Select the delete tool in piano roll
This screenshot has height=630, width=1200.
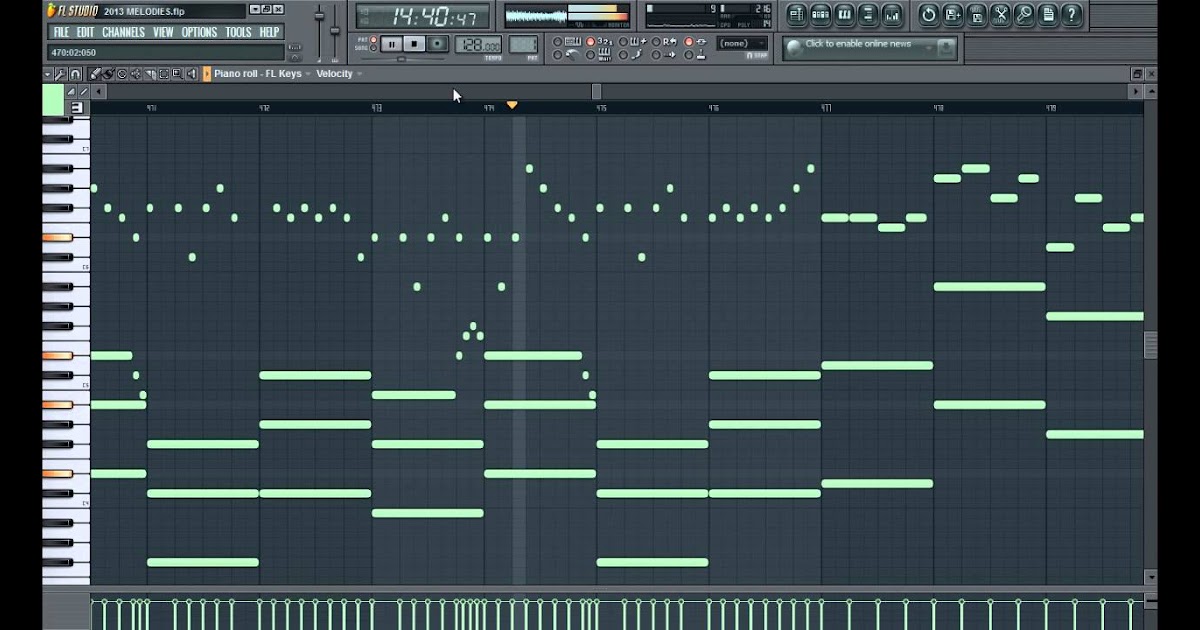pyautogui.click(x=122, y=74)
